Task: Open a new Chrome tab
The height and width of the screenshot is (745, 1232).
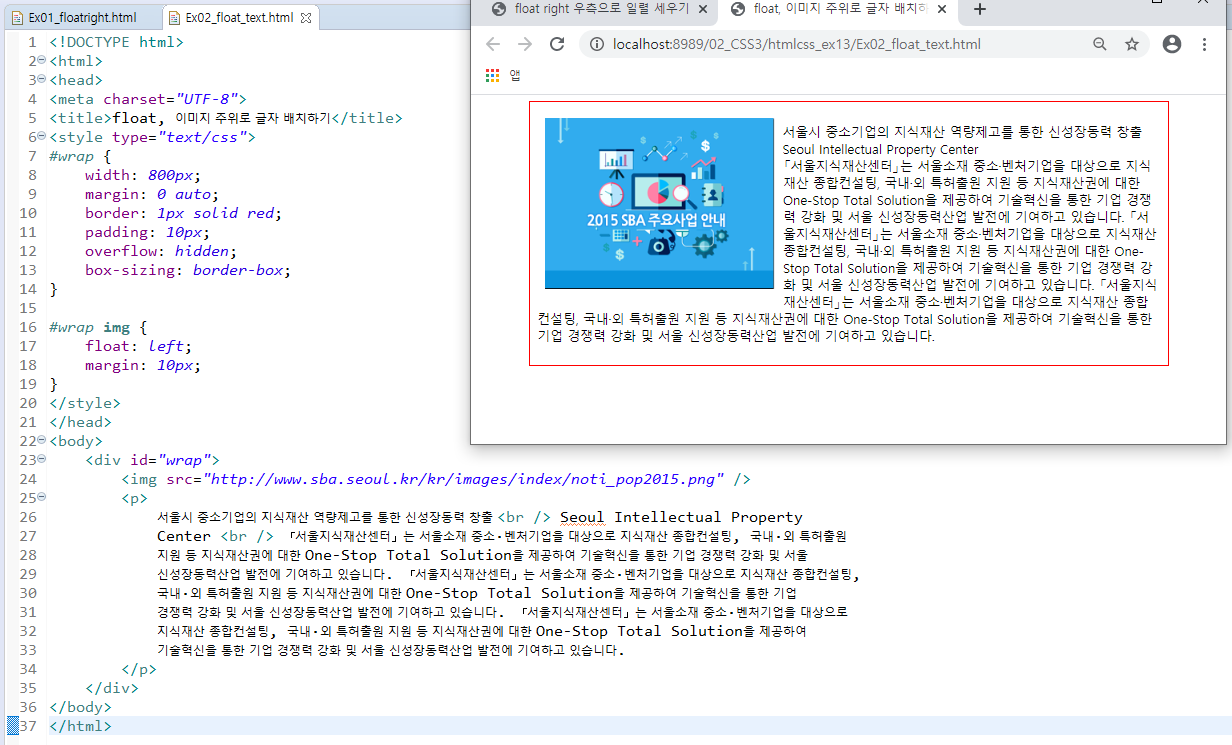Action: pyautogui.click(x=980, y=9)
